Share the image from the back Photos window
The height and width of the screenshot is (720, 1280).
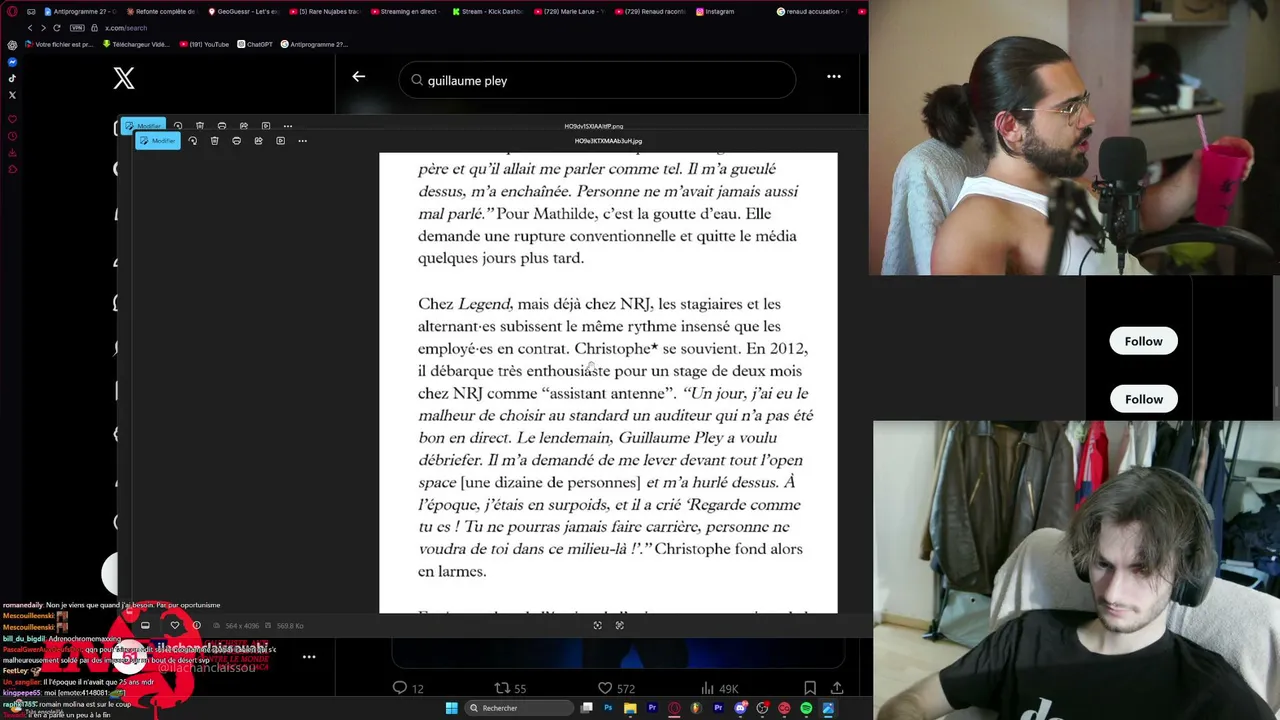pos(244,126)
